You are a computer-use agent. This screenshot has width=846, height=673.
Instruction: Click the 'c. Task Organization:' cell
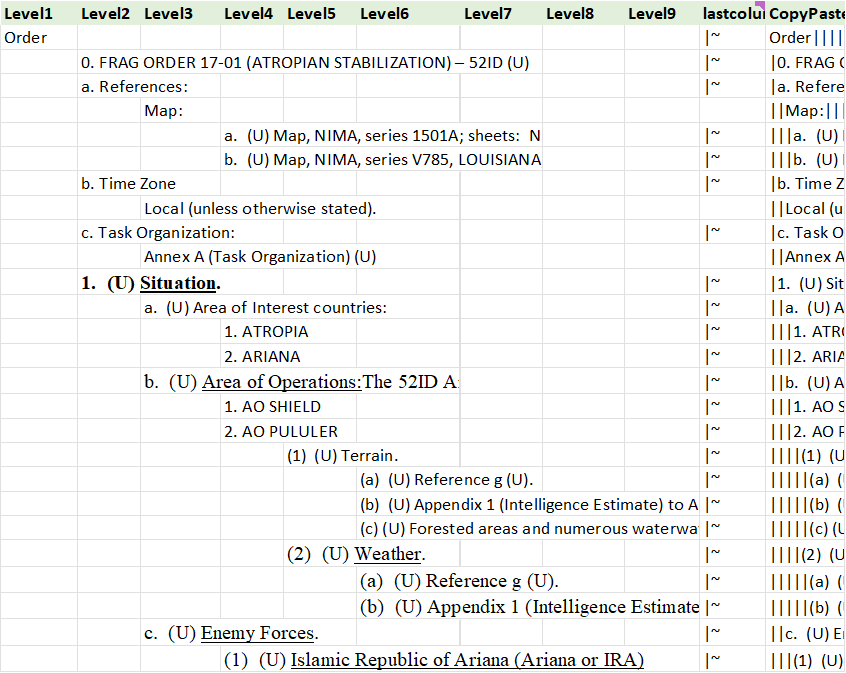click(158, 233)
